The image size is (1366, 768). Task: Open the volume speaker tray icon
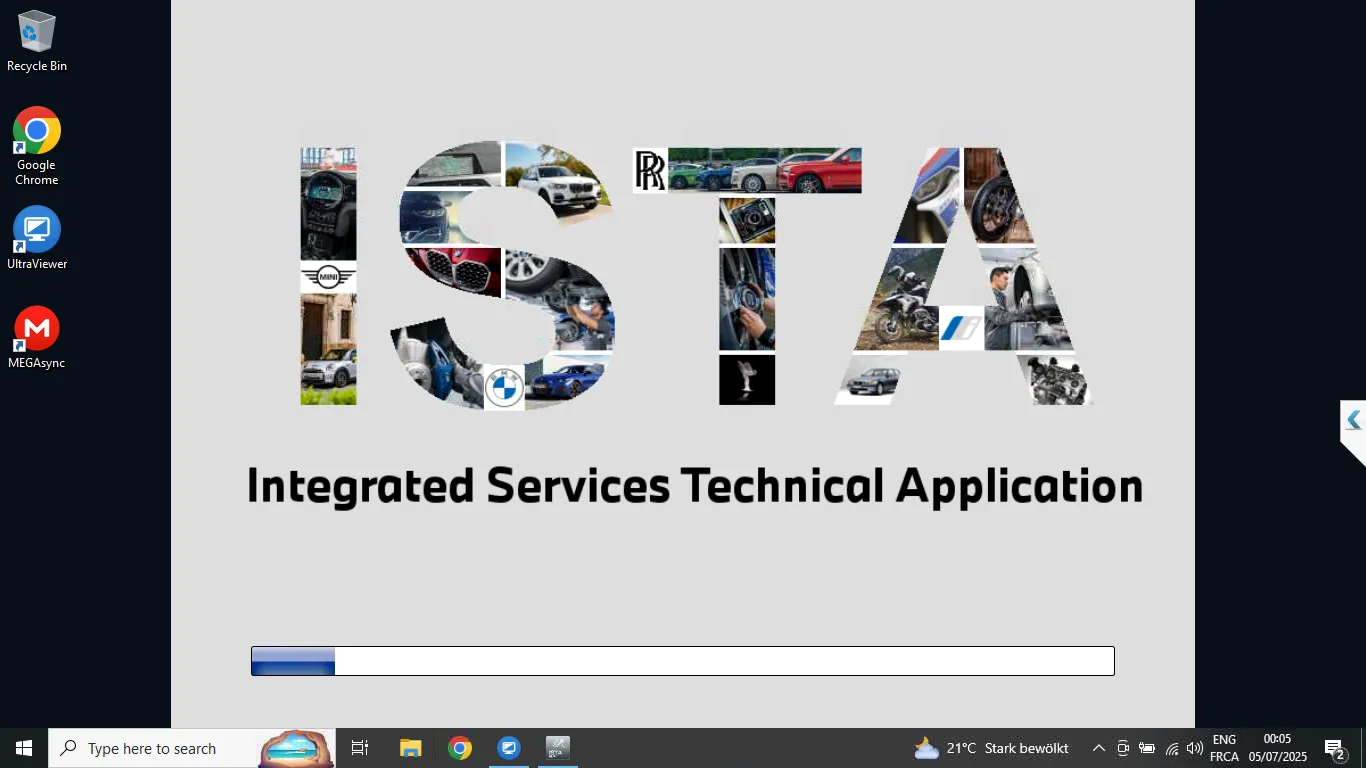[x=1195, y=748]
